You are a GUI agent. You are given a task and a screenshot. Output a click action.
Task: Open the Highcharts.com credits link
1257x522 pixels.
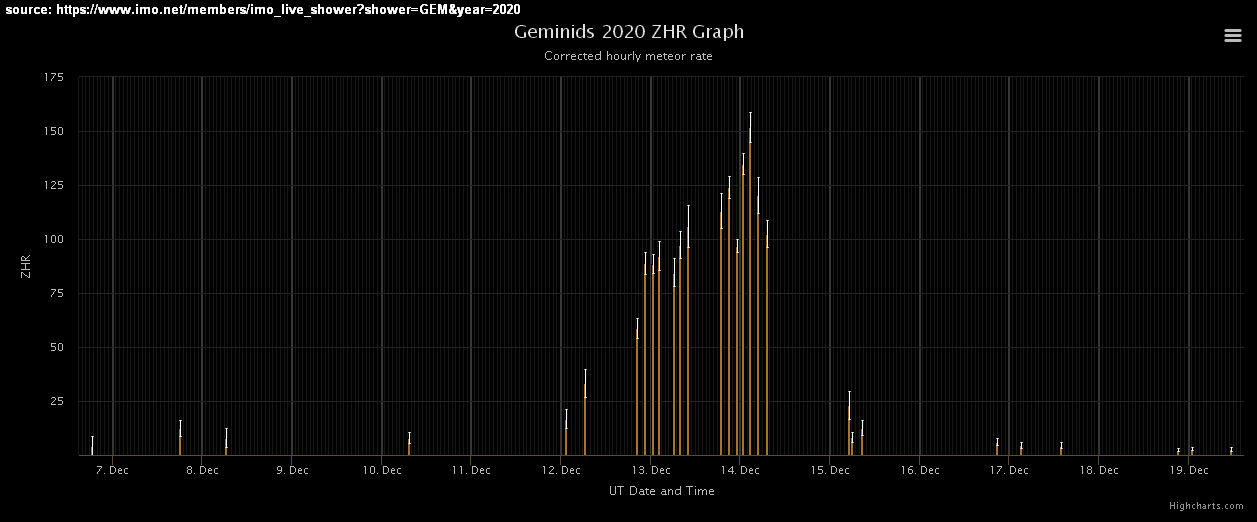pos(1207,506)
